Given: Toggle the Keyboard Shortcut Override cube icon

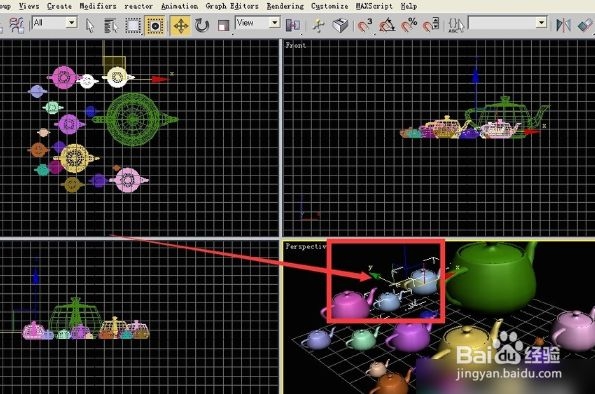Looking at the screenshot, I should click(340, 26).
